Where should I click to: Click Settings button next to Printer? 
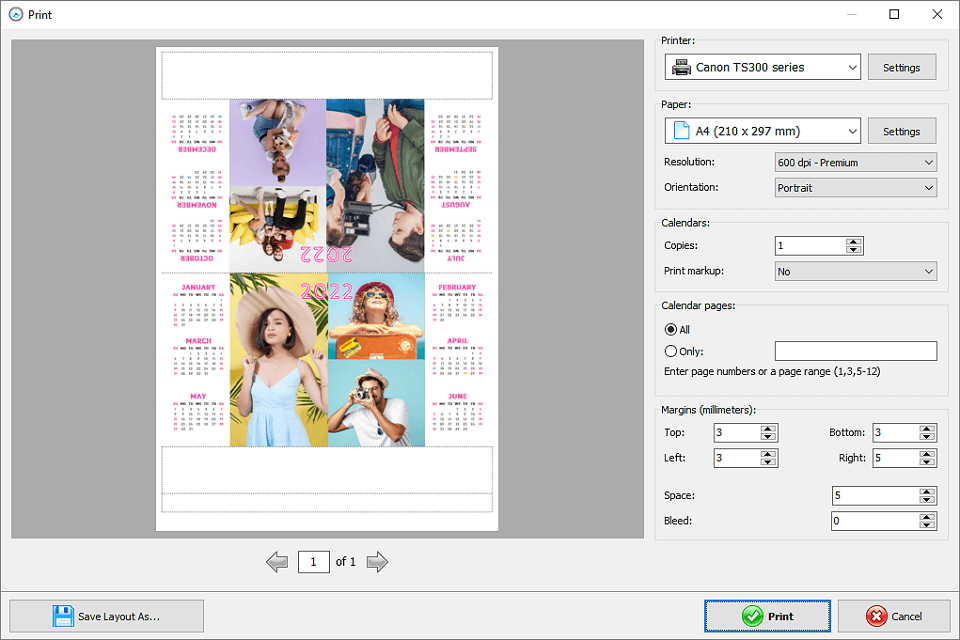pyautogui.click(x=902, y=67)
